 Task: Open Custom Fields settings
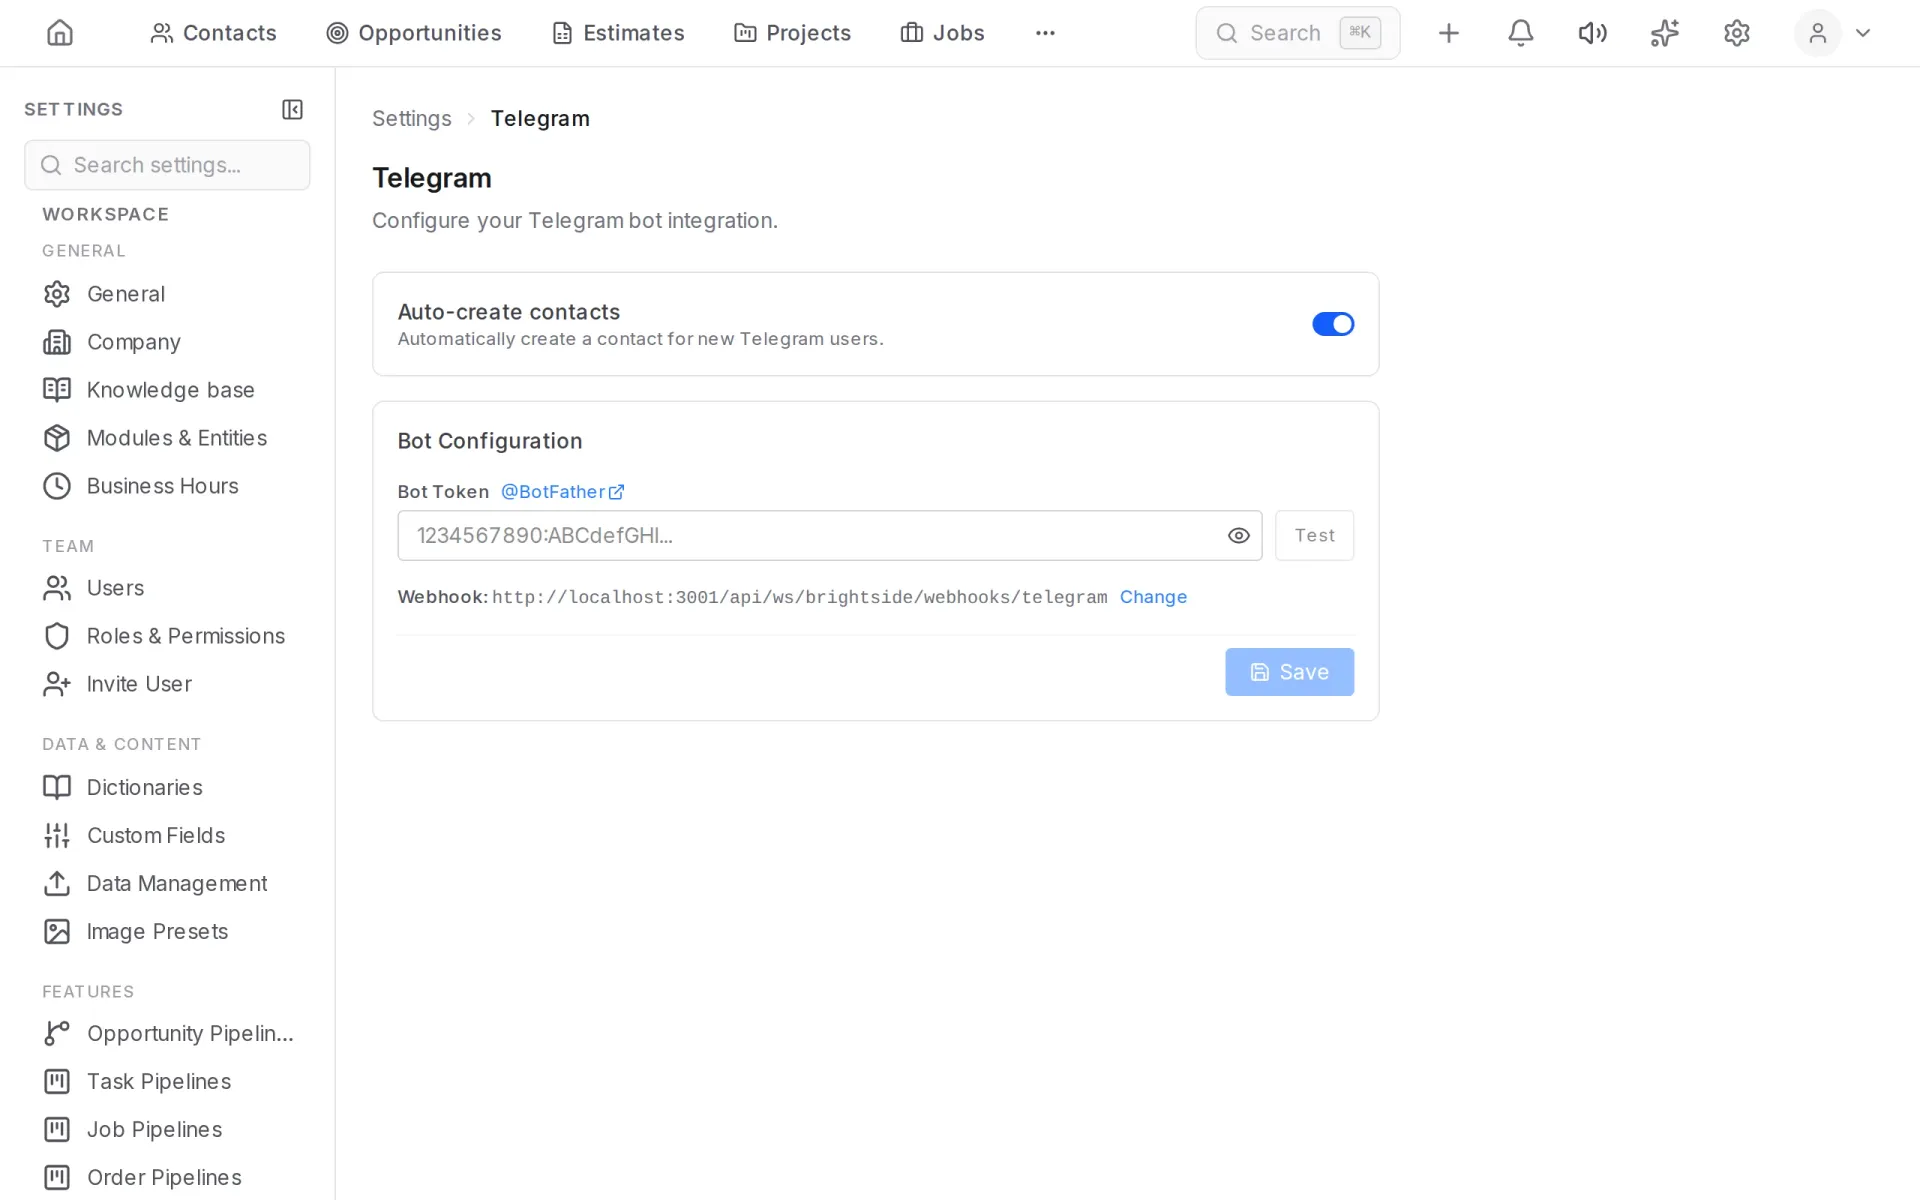click(x=167, y=835)
